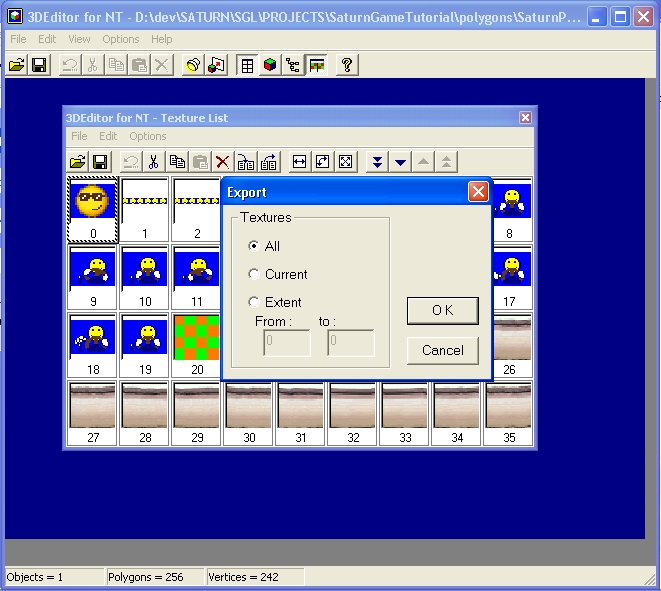The height and width of the screenshot is (591, 661).
Task: Click greyed Paste icon in Texture List toolbar
Action: tap(200, 162)
